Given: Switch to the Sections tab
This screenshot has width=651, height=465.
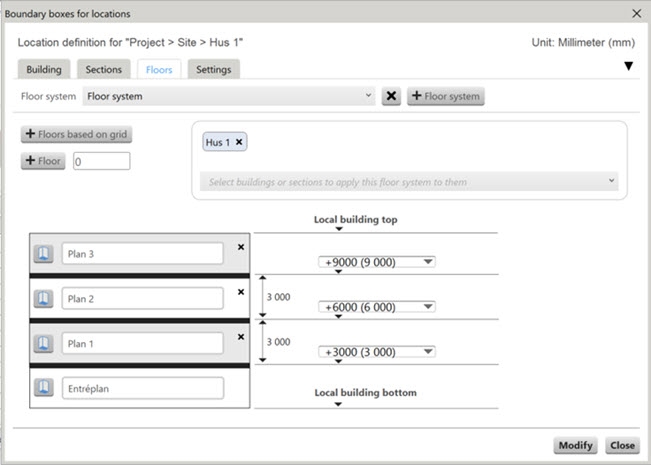Looking at the screenshot, I should point(104,69).
